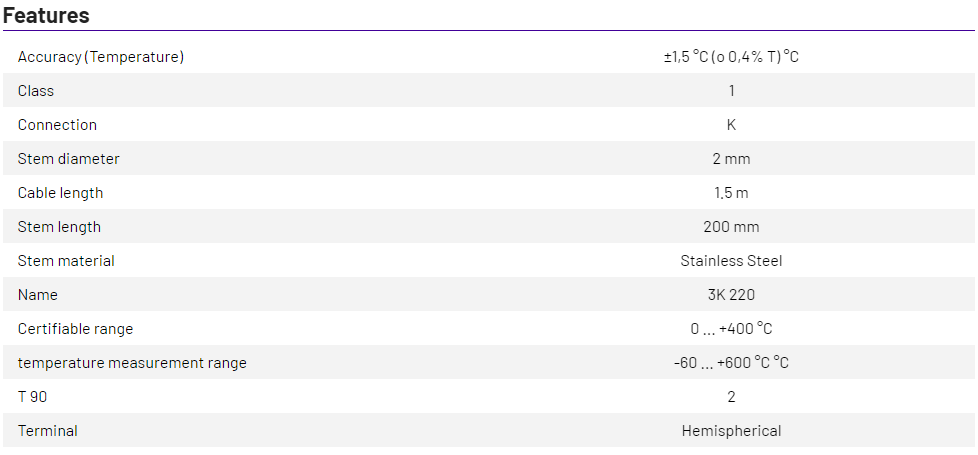Click the Stem length label
978x455 pixels.
59,227
